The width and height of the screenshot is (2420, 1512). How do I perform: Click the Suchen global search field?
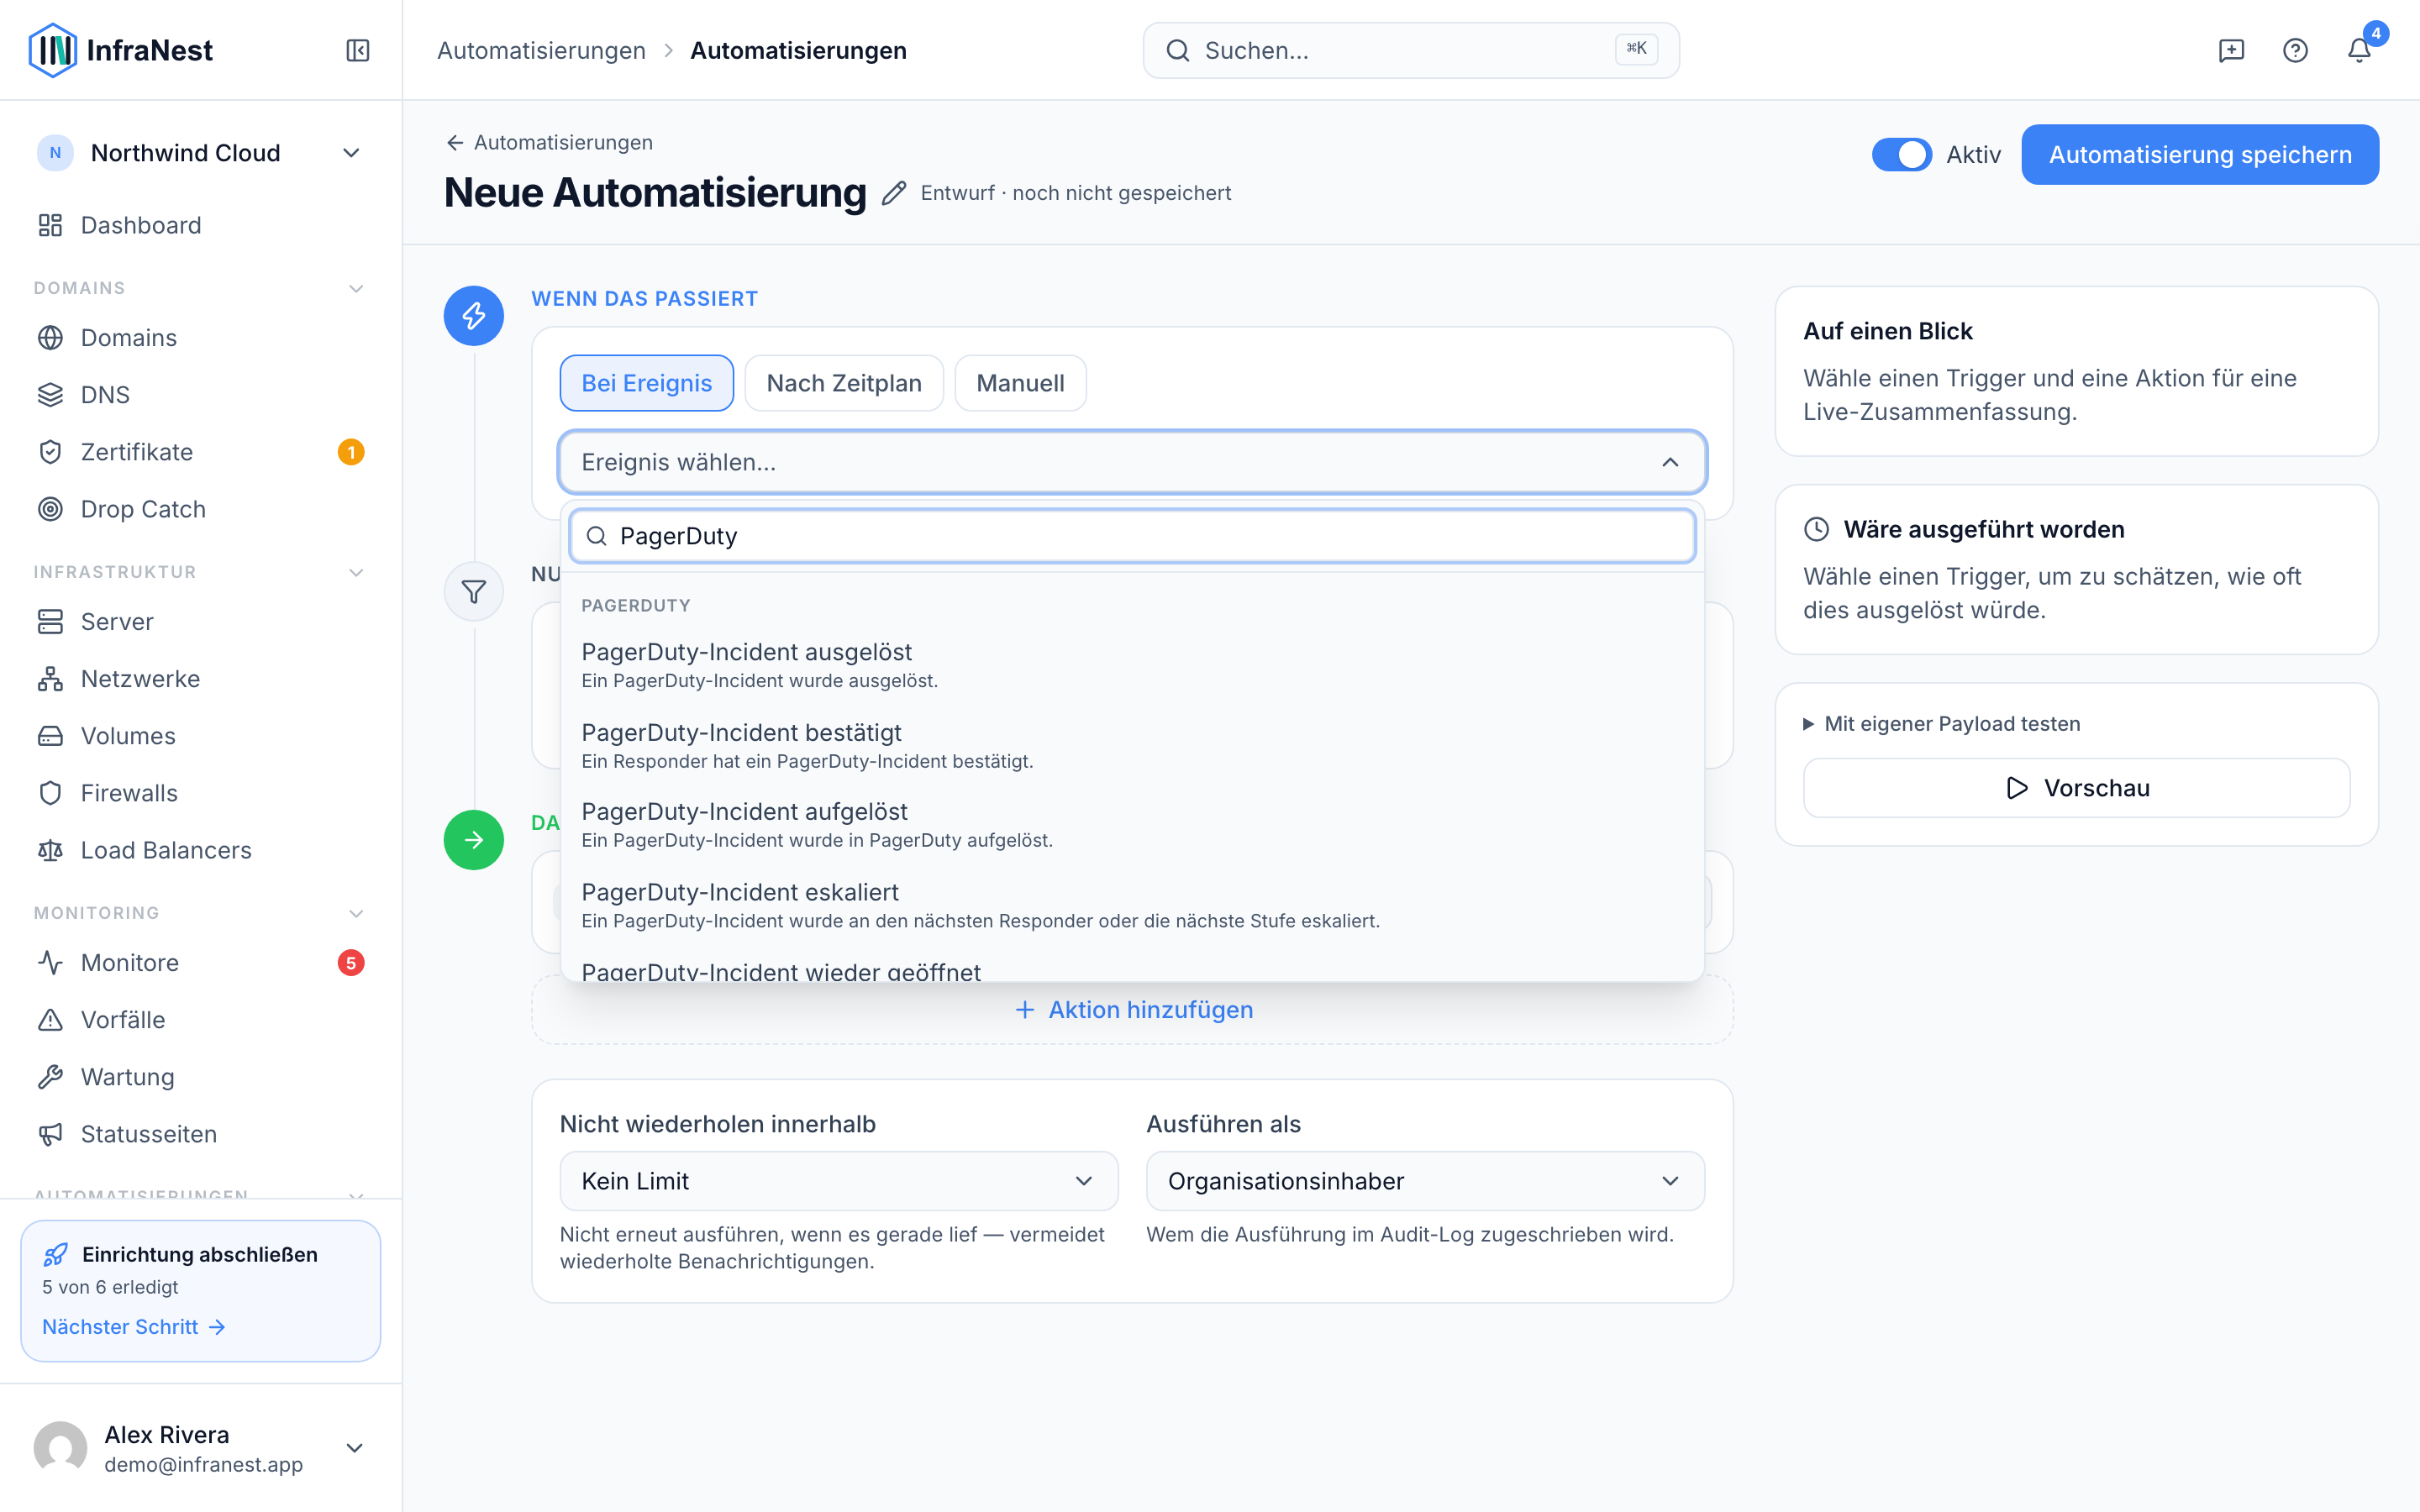(1411, 50)
